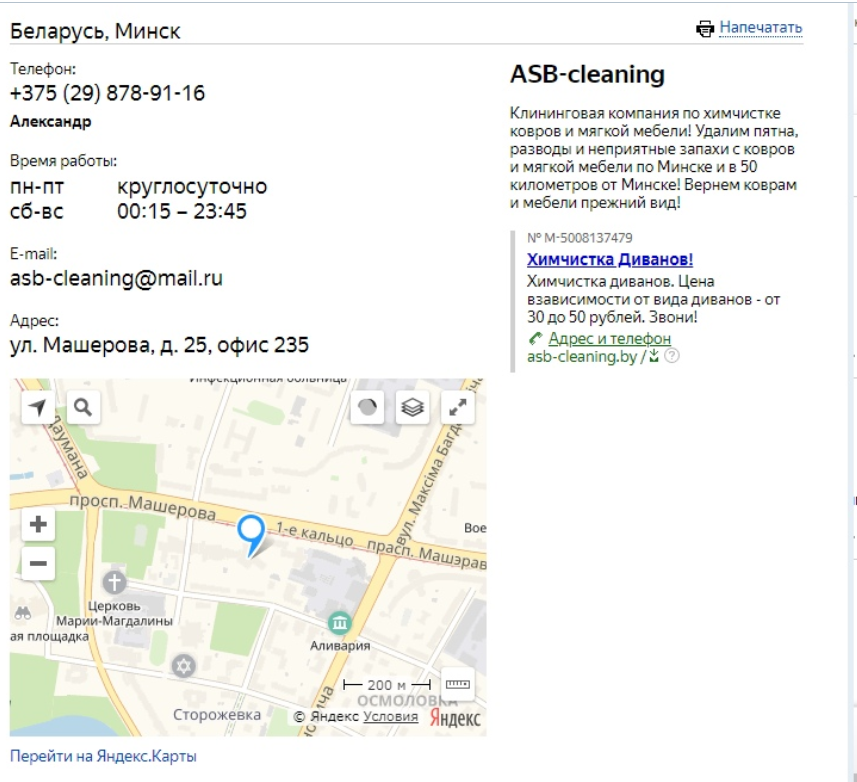This screenshot has height=782, width=857.
Task: Click the email asb-cleaning@mail.ru
Action: pyautogui.click(x=116, y=278)
